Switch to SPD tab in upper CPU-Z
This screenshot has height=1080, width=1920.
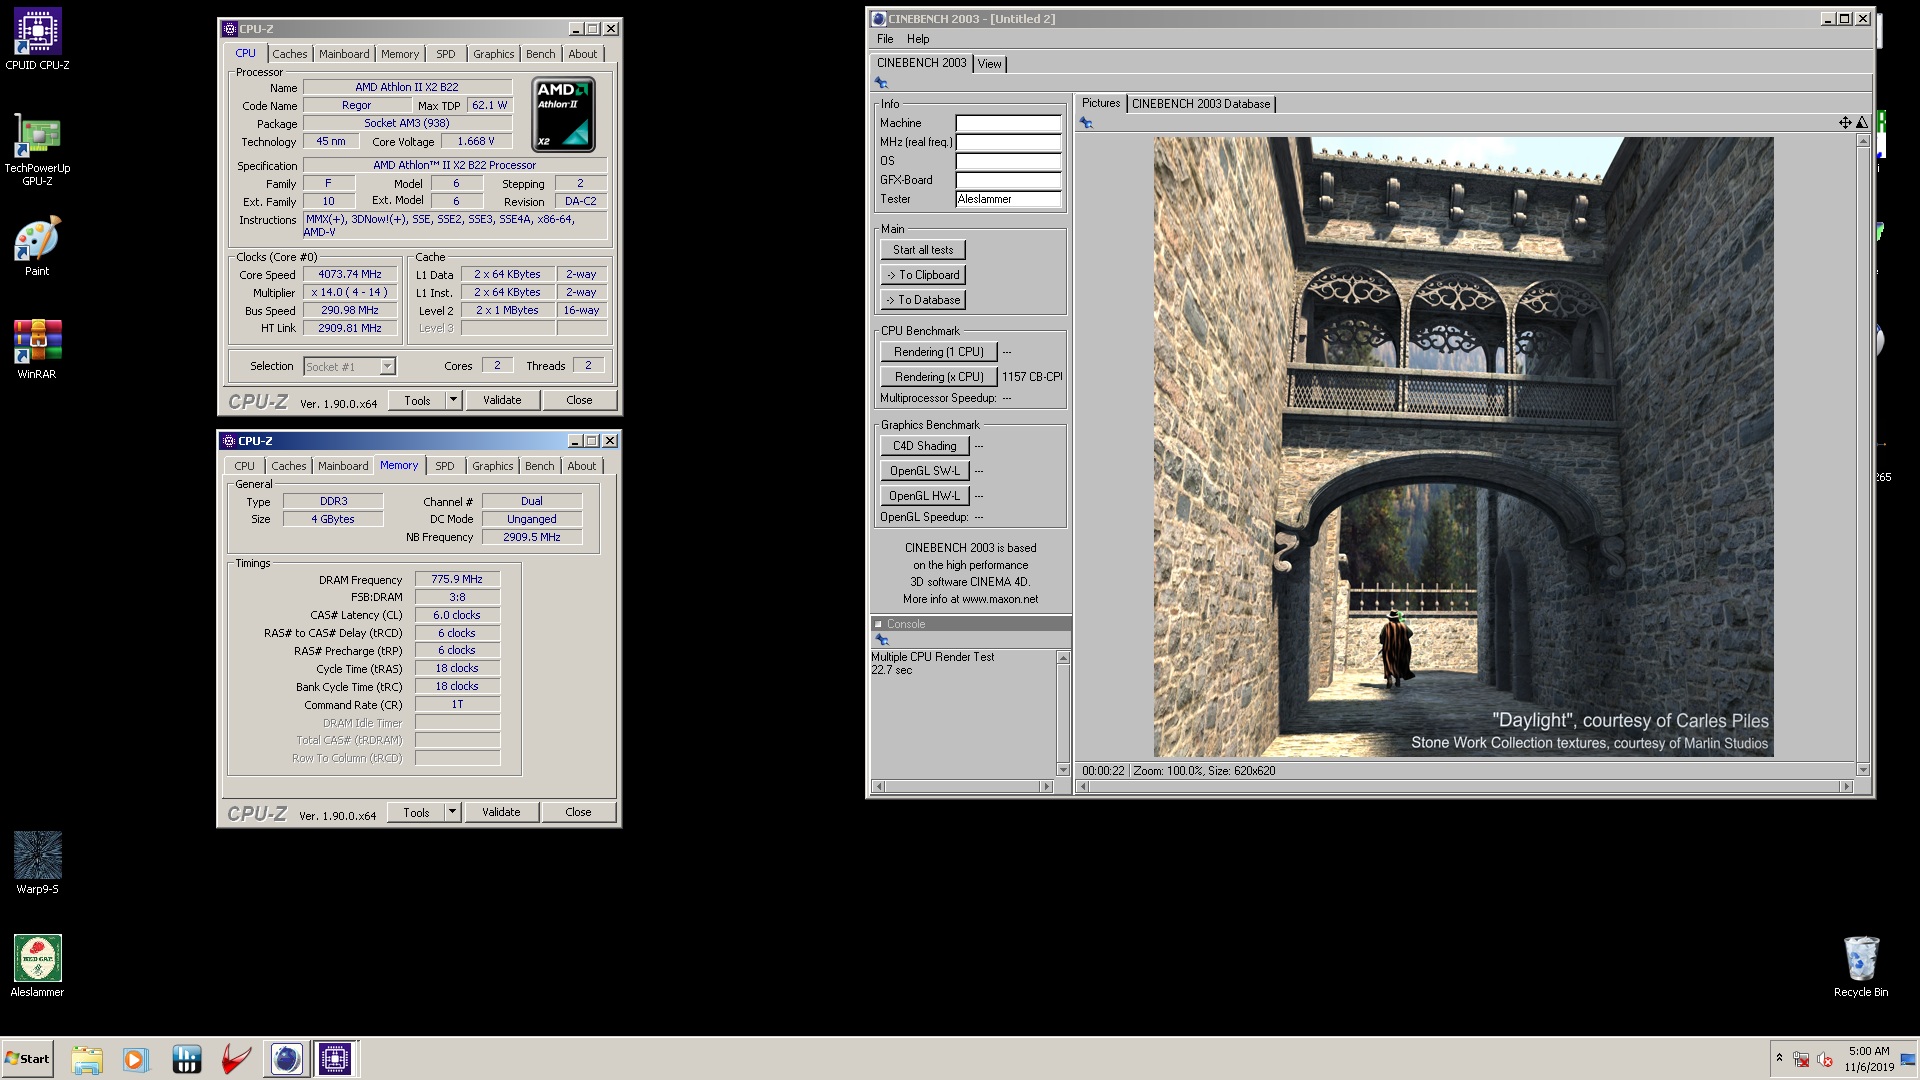[x=446, y=54]
